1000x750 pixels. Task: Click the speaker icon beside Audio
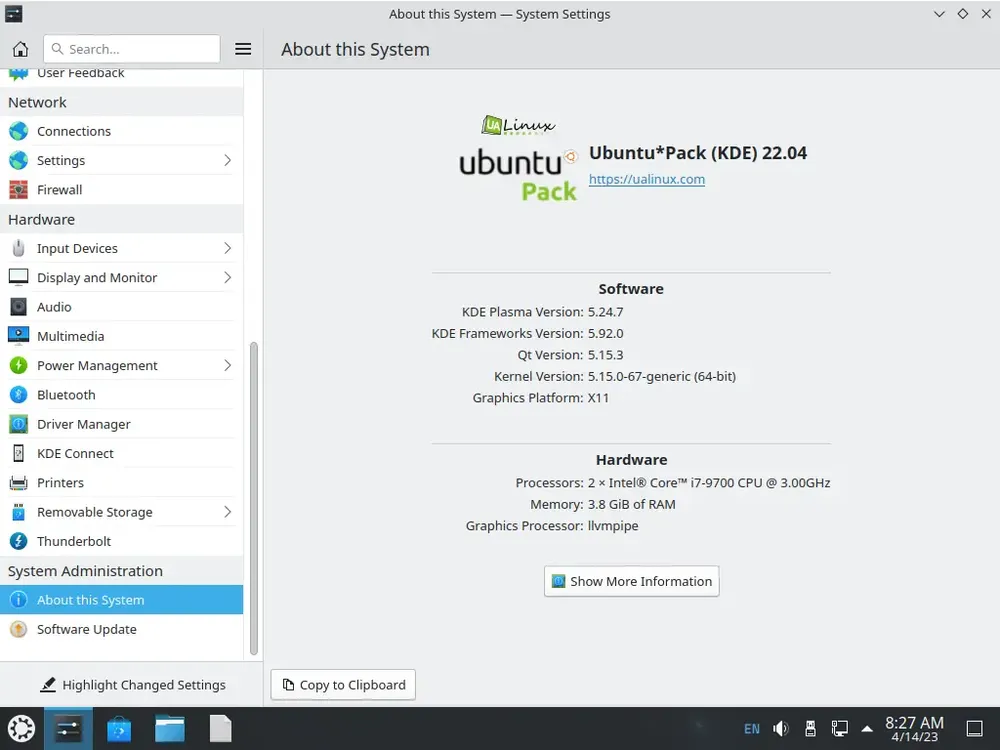[x=18, y=307]
